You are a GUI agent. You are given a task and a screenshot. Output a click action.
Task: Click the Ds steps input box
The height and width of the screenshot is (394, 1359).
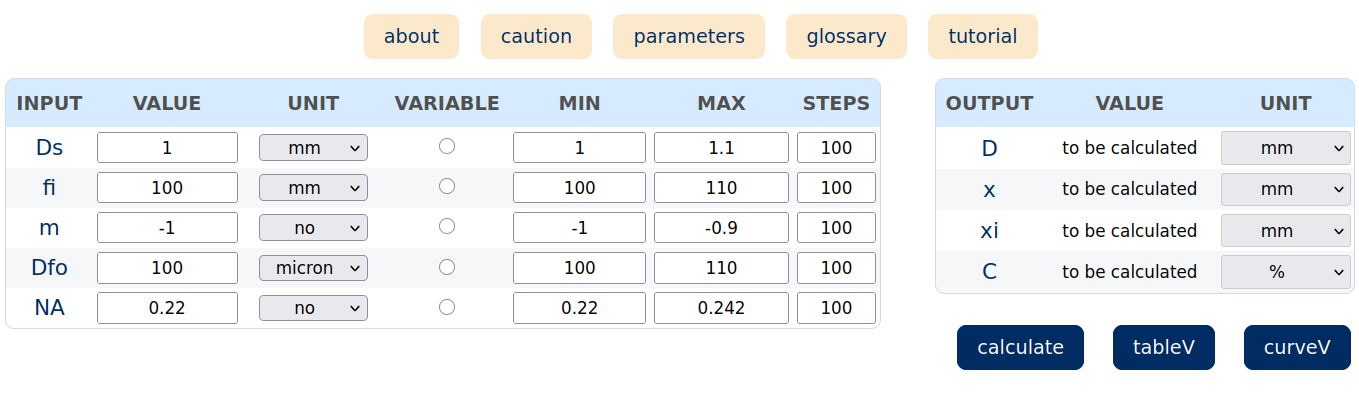coord(836,148)
